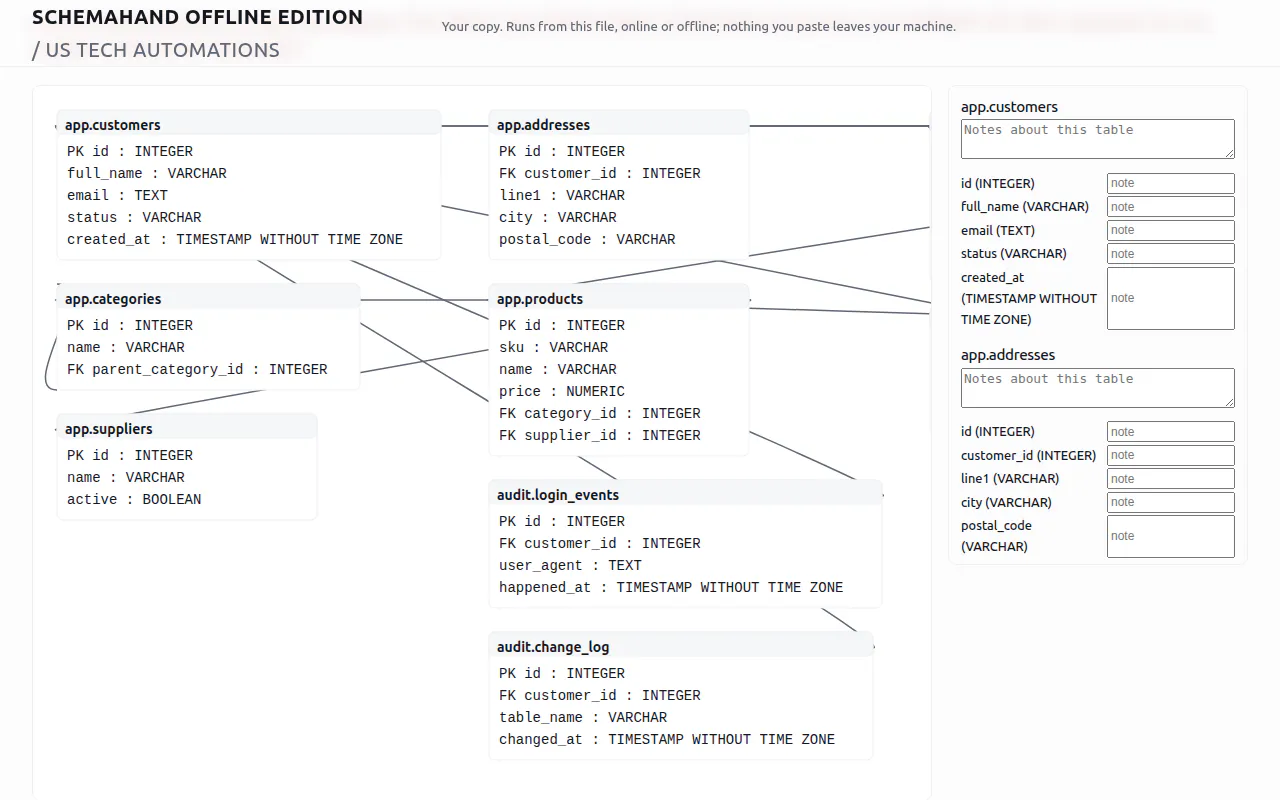1280x800 pixels.
Task: Click the id note field under app.addresses panel
Action: (x=1171, y=432)
